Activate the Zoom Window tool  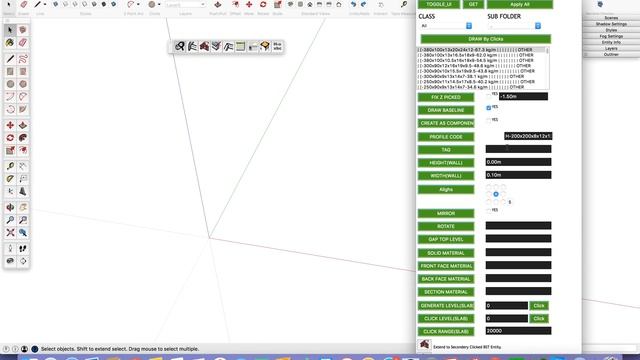pyautogui.click(x=22, y=220)
